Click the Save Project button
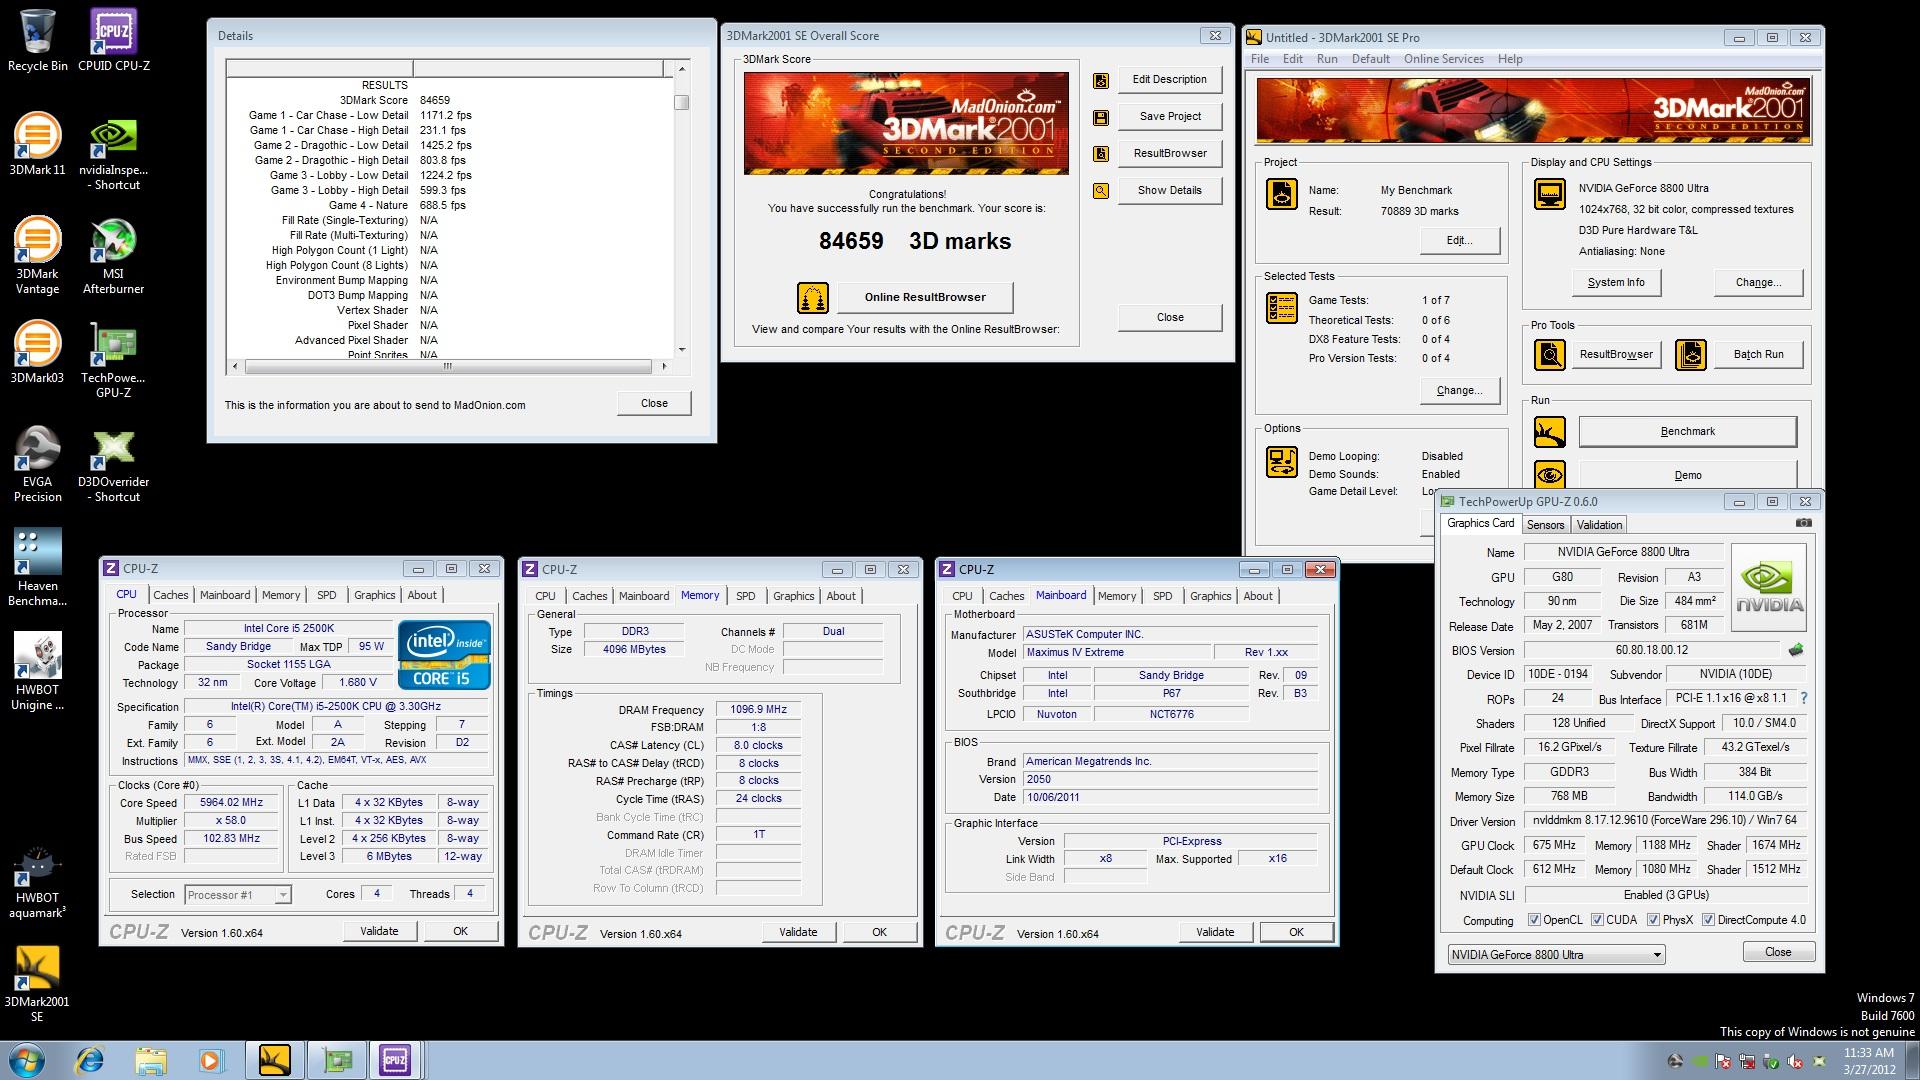The image size is (1920, 1080). tap(1169, 117)
